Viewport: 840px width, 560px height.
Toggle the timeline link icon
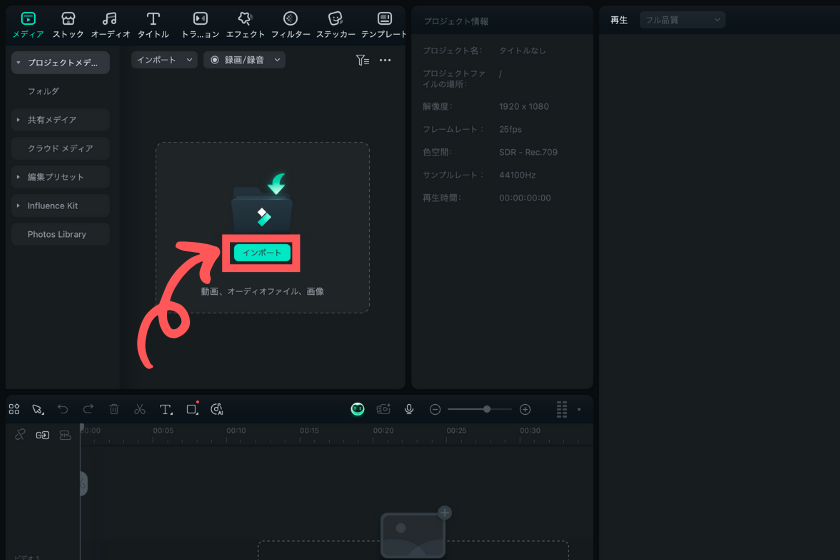tap(20, 435)
